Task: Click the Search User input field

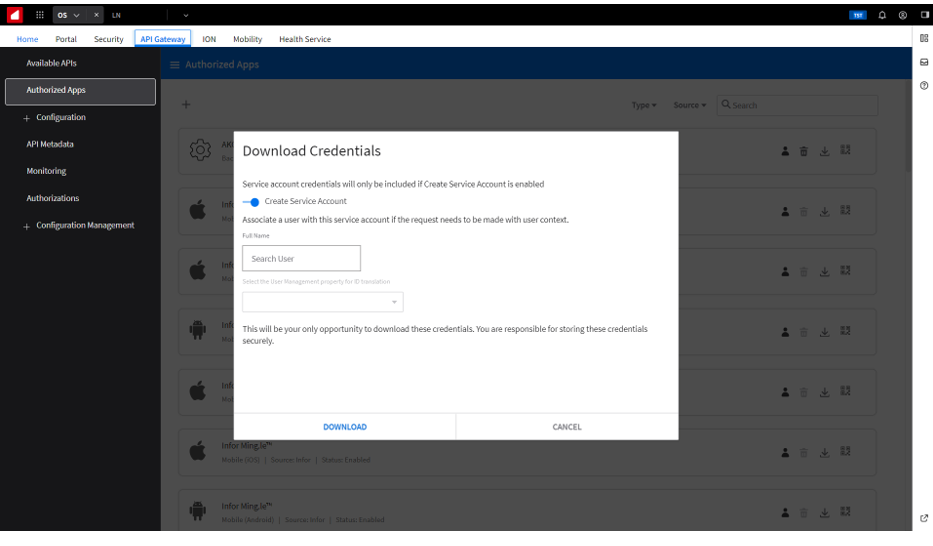Action: (x=301, y=258)
